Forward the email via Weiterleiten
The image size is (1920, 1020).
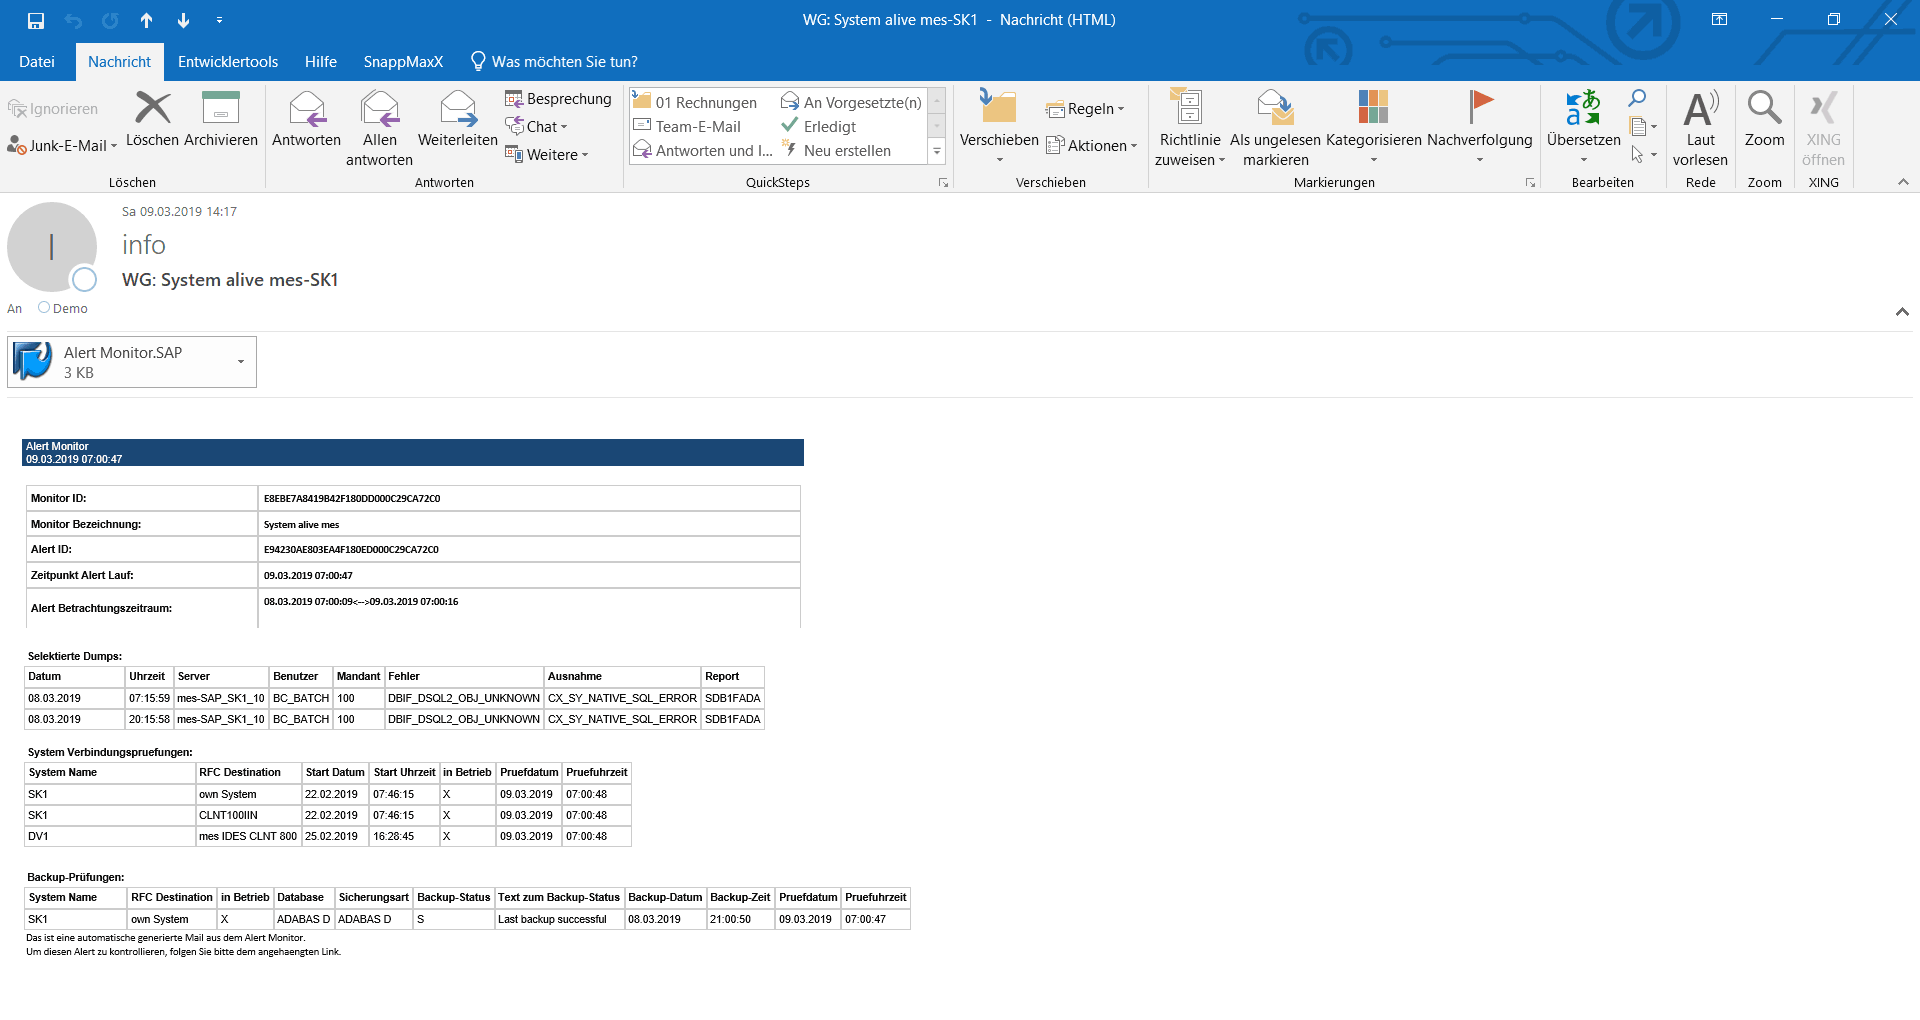pyautogui.click(x=457, y=119)
